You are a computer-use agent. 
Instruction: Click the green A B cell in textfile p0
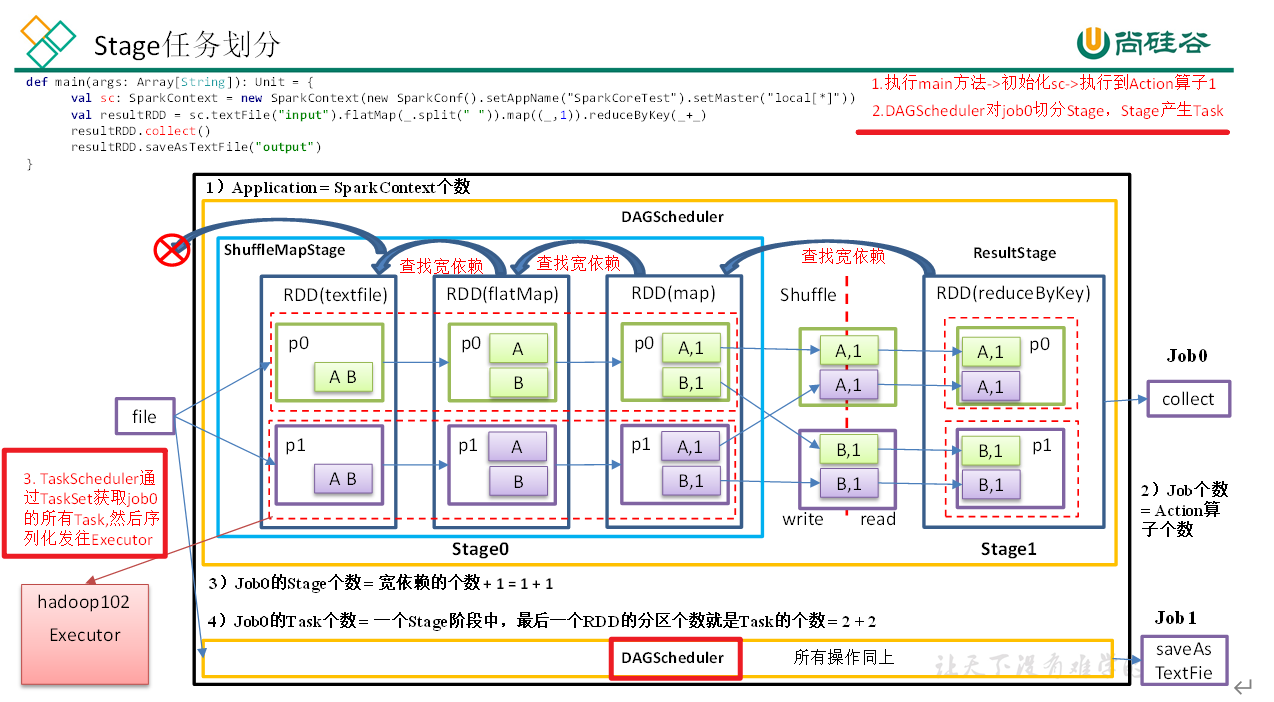(343, 377)
